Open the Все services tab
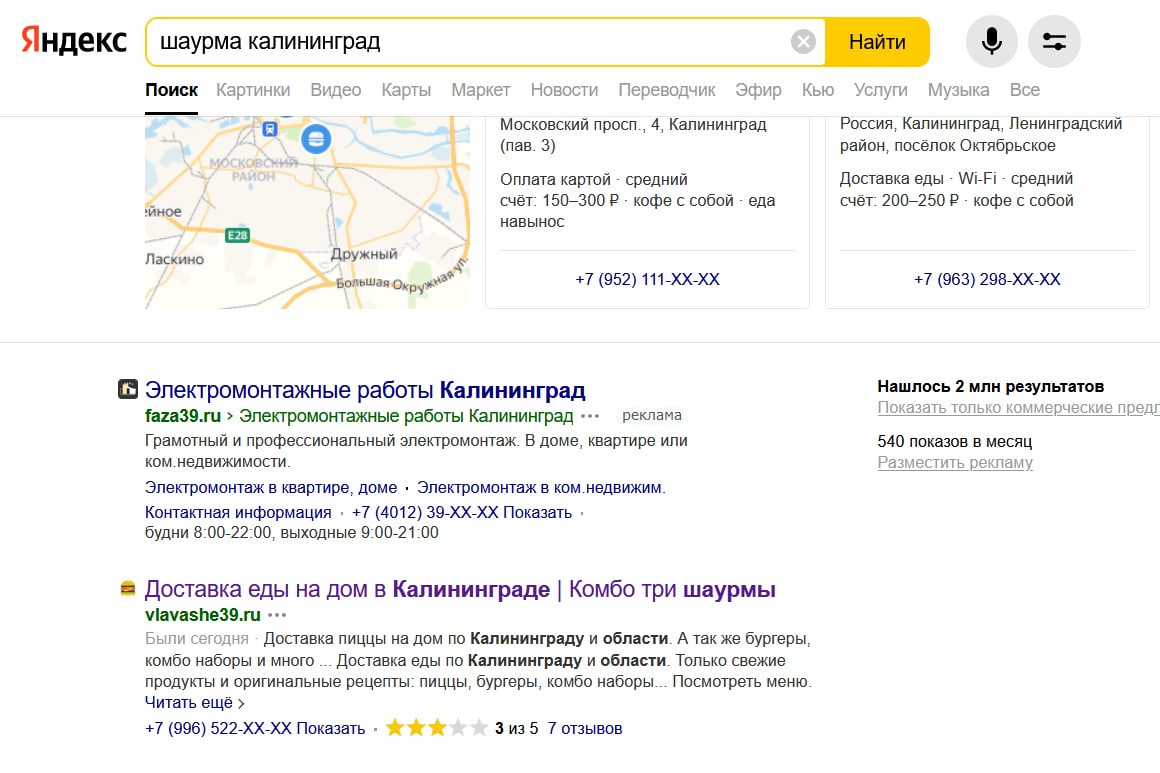The image size is (1160, 773). [1025, 90]
